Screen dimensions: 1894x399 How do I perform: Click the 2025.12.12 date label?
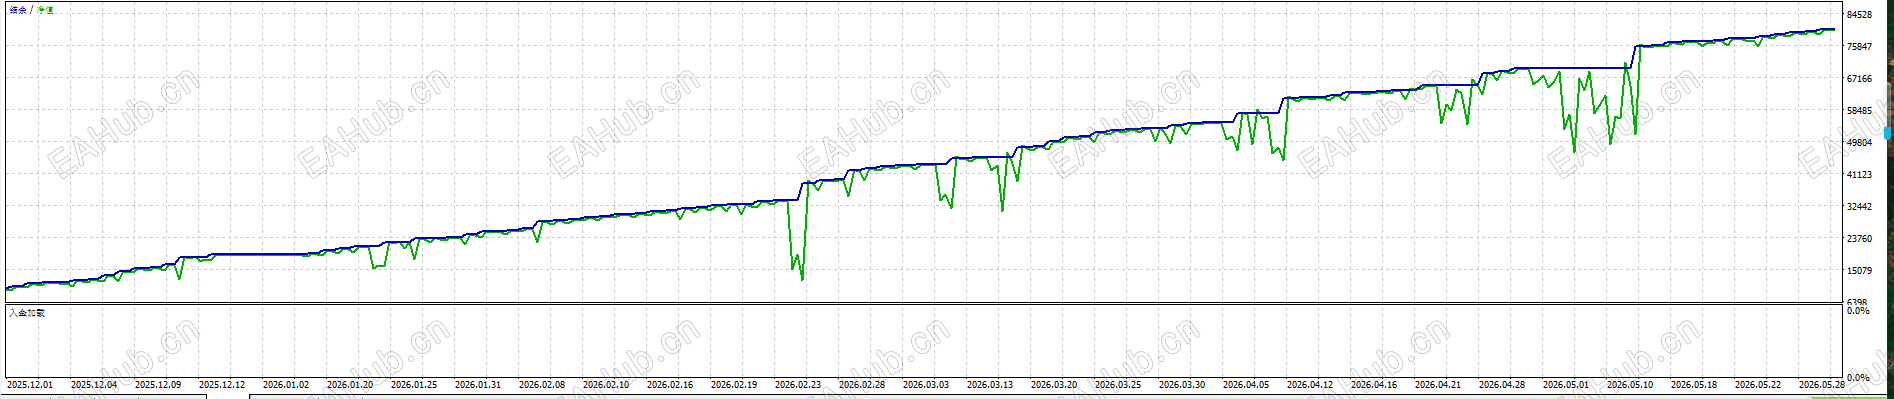point(222,384)
